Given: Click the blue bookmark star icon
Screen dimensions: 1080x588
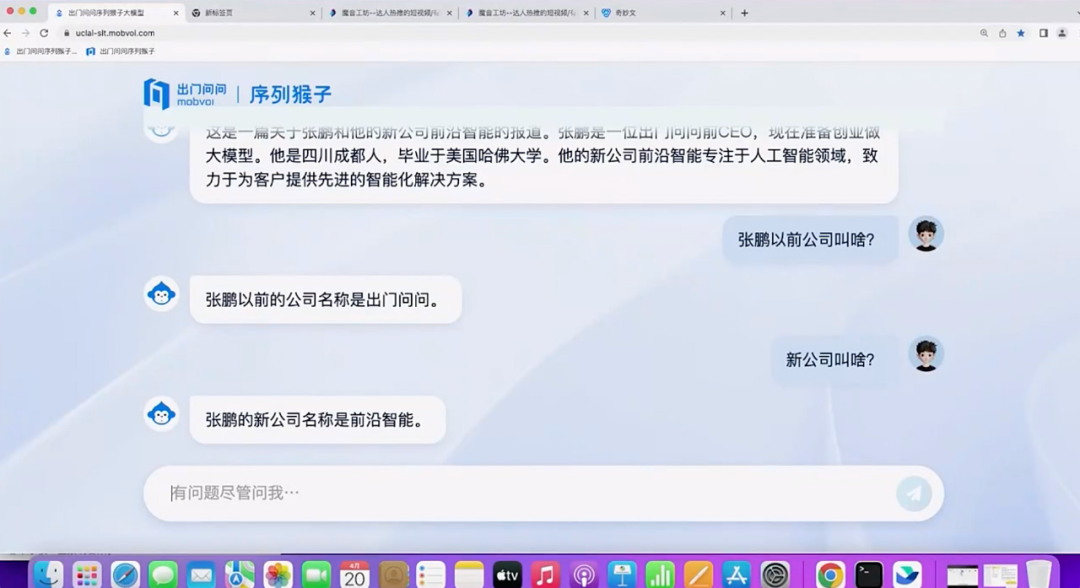Looking at the screenshot, I should [1021, 33].
